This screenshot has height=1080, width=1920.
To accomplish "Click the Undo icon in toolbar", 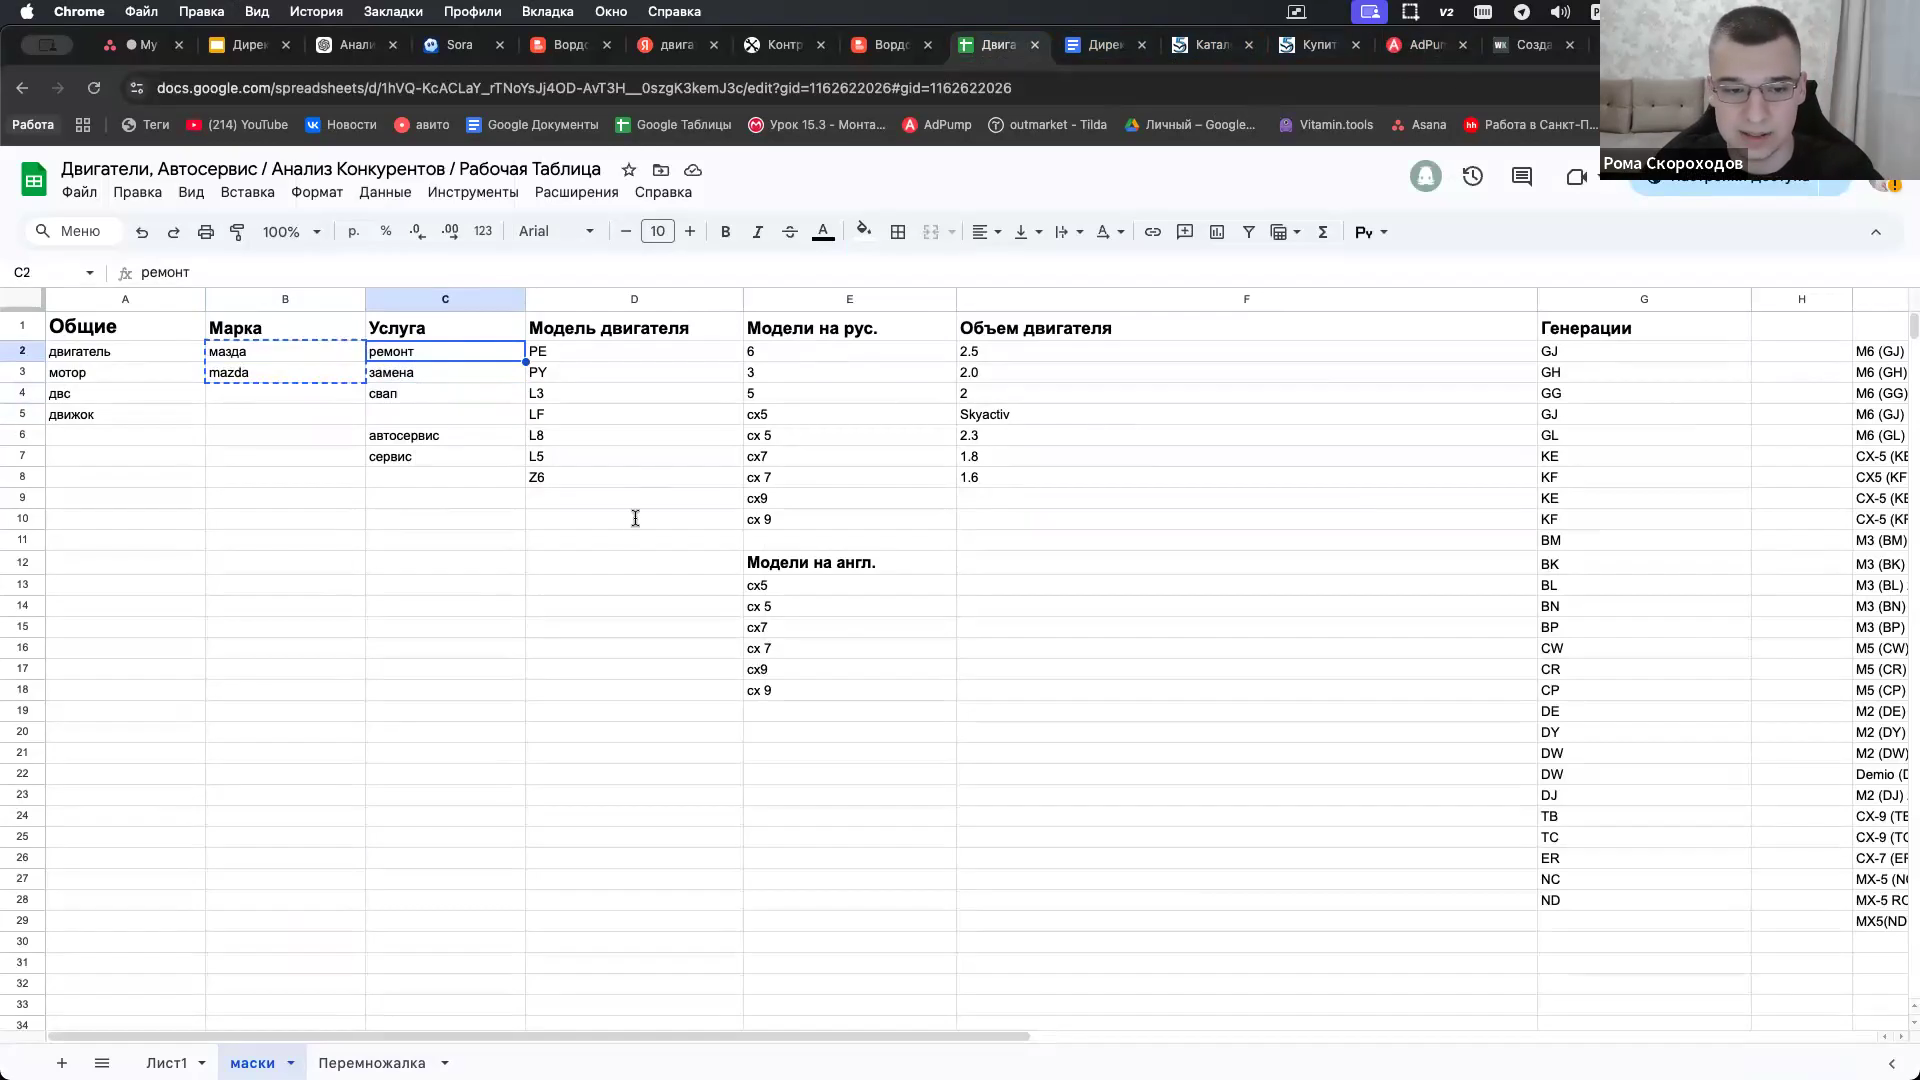I will tap(142, 232).
